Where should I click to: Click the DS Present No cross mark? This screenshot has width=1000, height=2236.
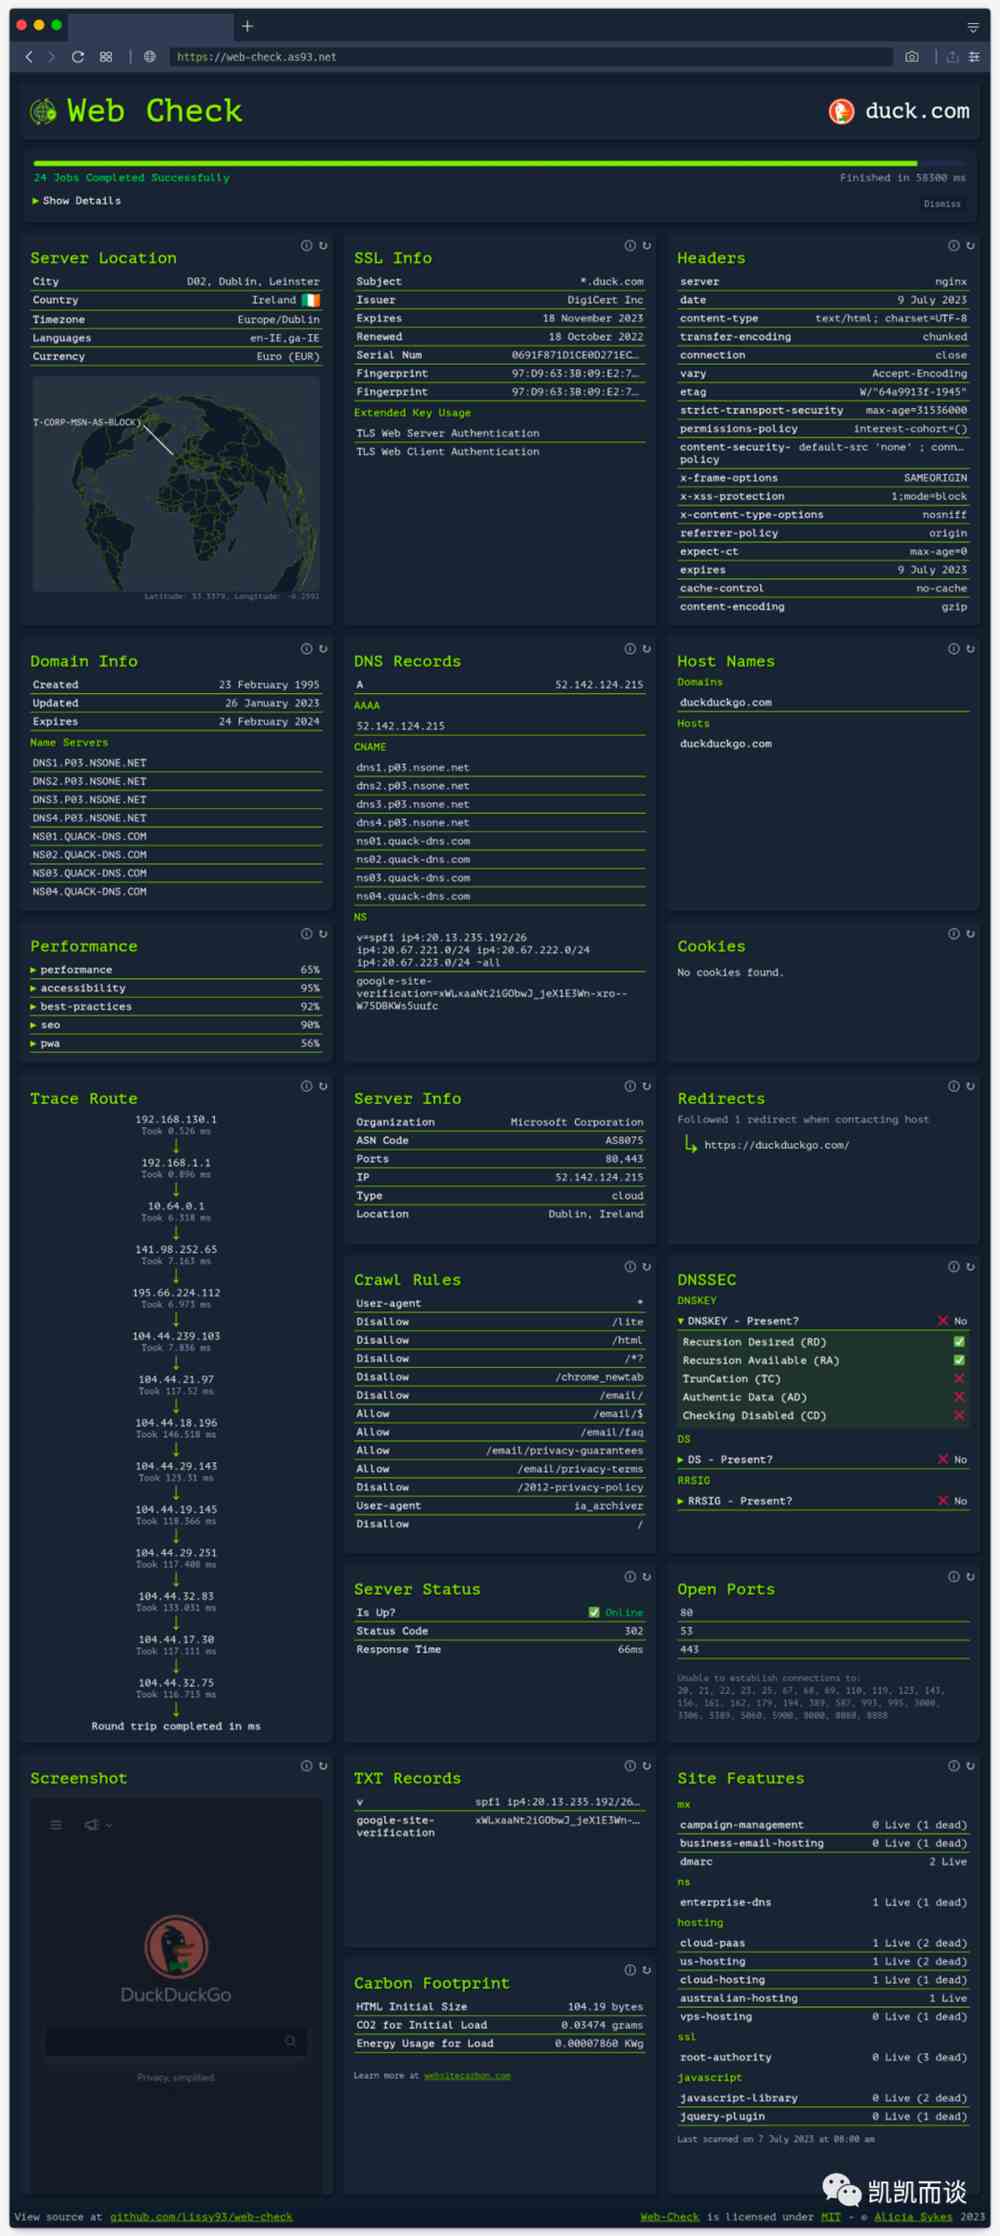943,1459
